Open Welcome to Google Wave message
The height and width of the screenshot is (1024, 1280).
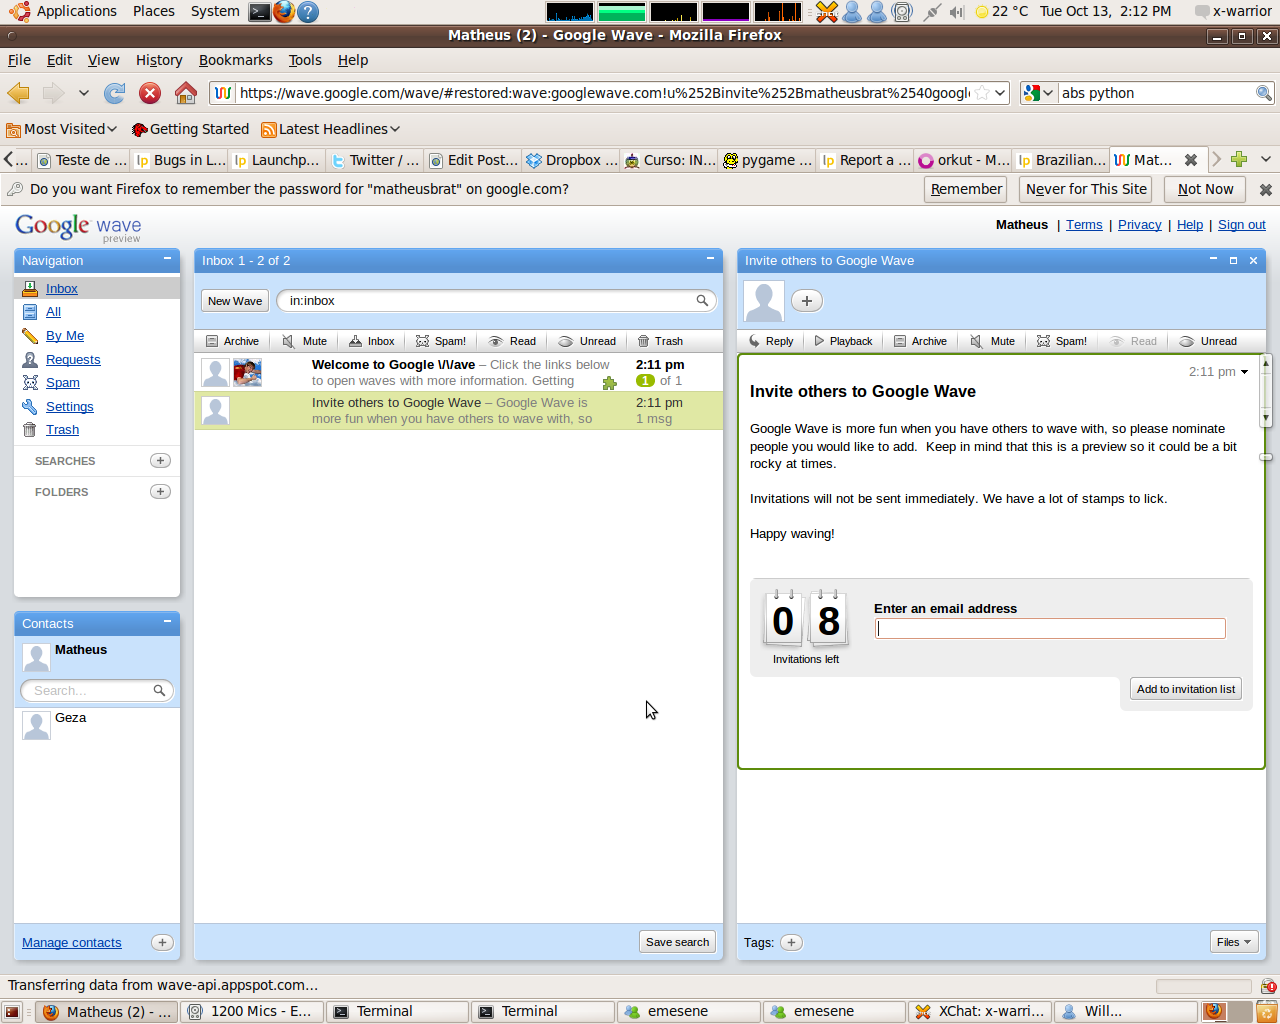coord(458,372)
